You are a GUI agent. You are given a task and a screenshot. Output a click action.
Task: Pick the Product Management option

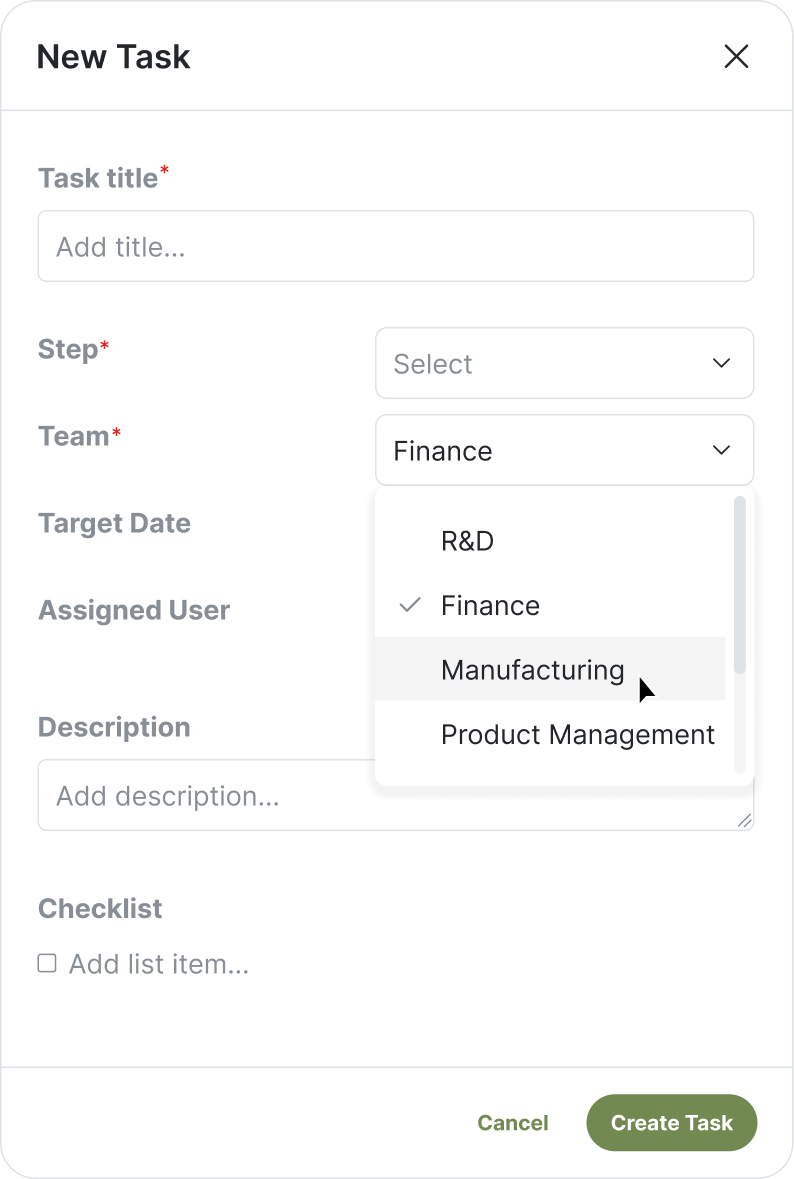[550, 735]
